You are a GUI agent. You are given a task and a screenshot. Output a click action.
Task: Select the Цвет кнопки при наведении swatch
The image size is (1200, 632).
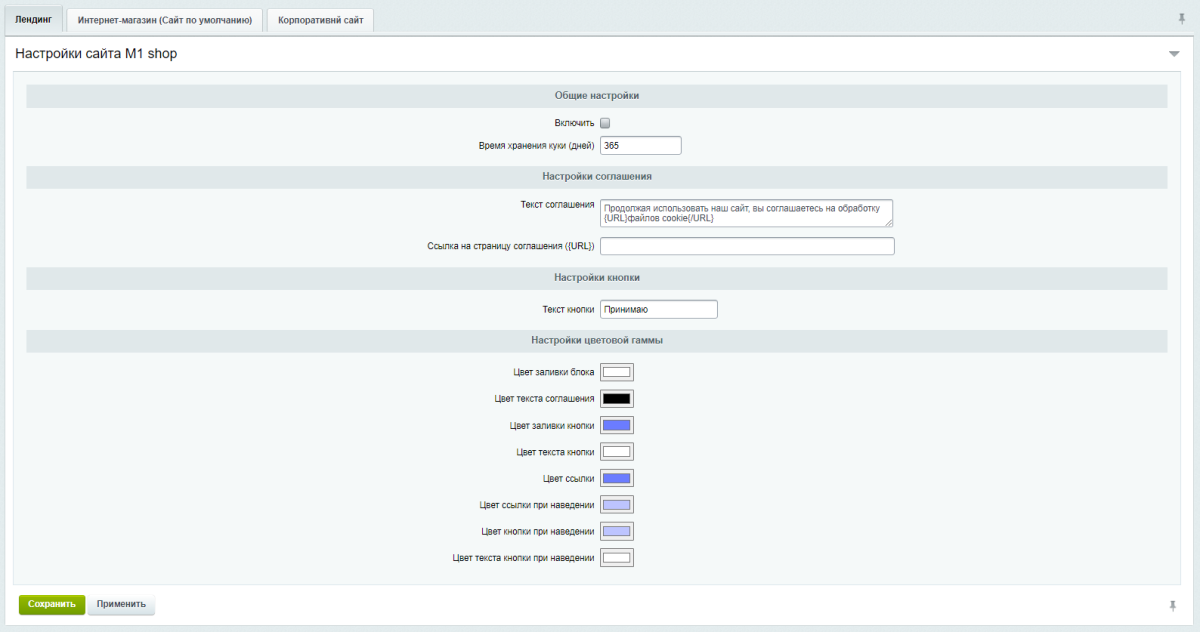coord(616,531)
